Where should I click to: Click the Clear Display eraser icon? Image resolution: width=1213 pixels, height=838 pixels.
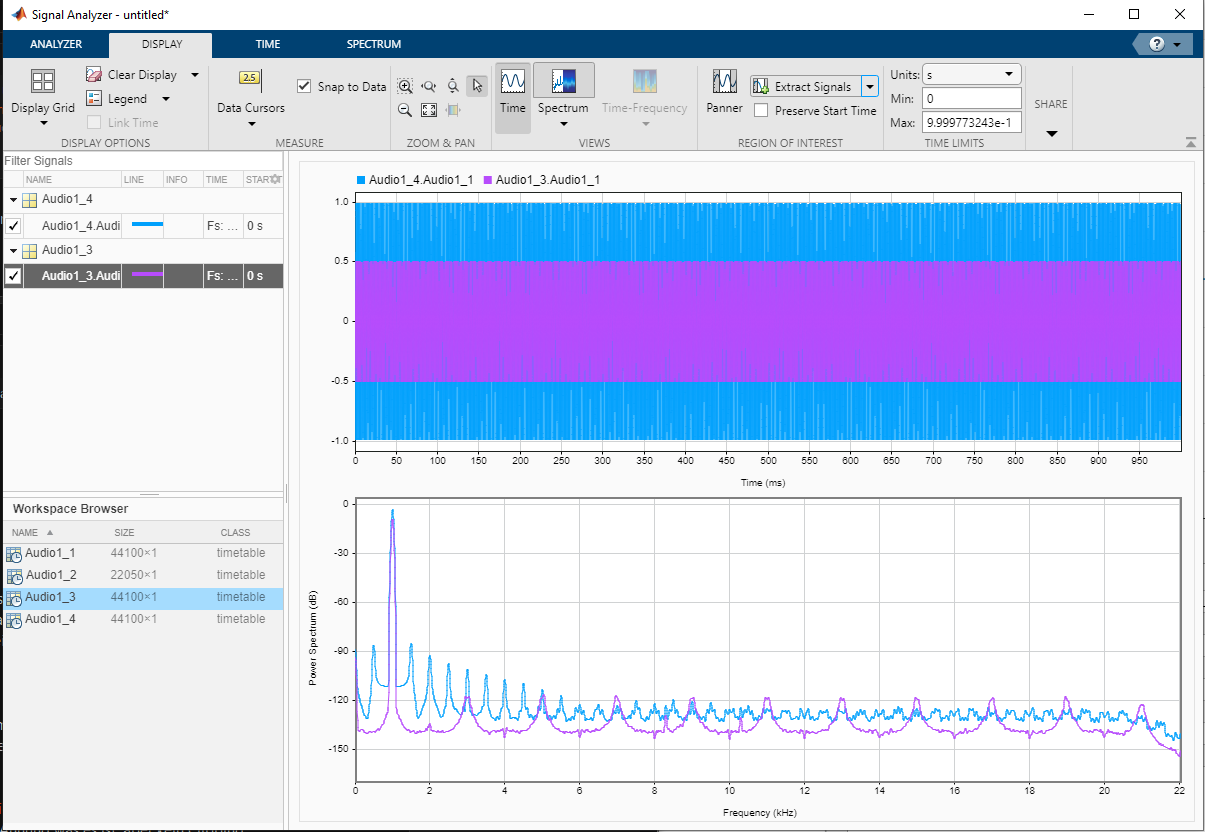[x=94, y=74]
